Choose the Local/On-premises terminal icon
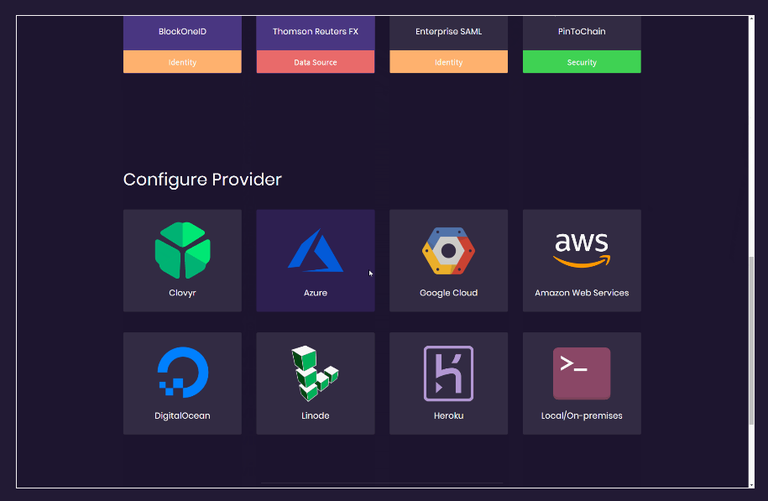The width and height of the screenshot is (768, 501). click(x=581, y=373)
